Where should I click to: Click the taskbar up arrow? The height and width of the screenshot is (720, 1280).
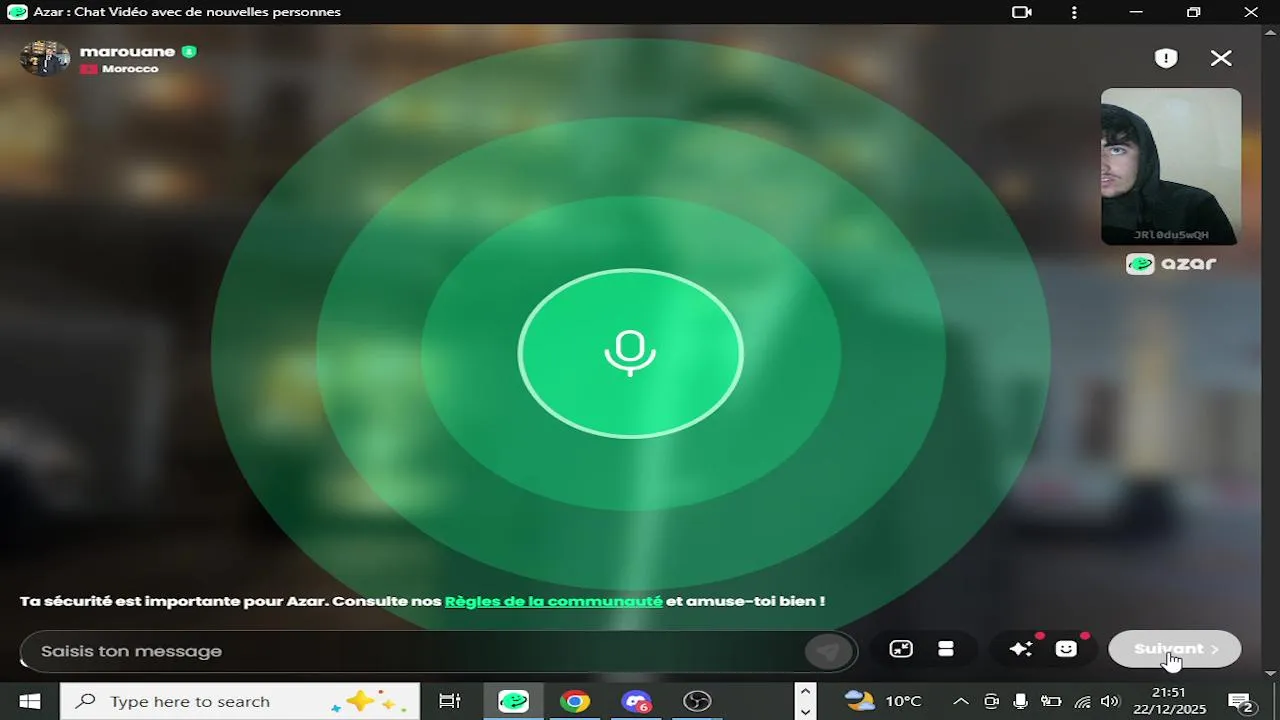coord(805,691)
